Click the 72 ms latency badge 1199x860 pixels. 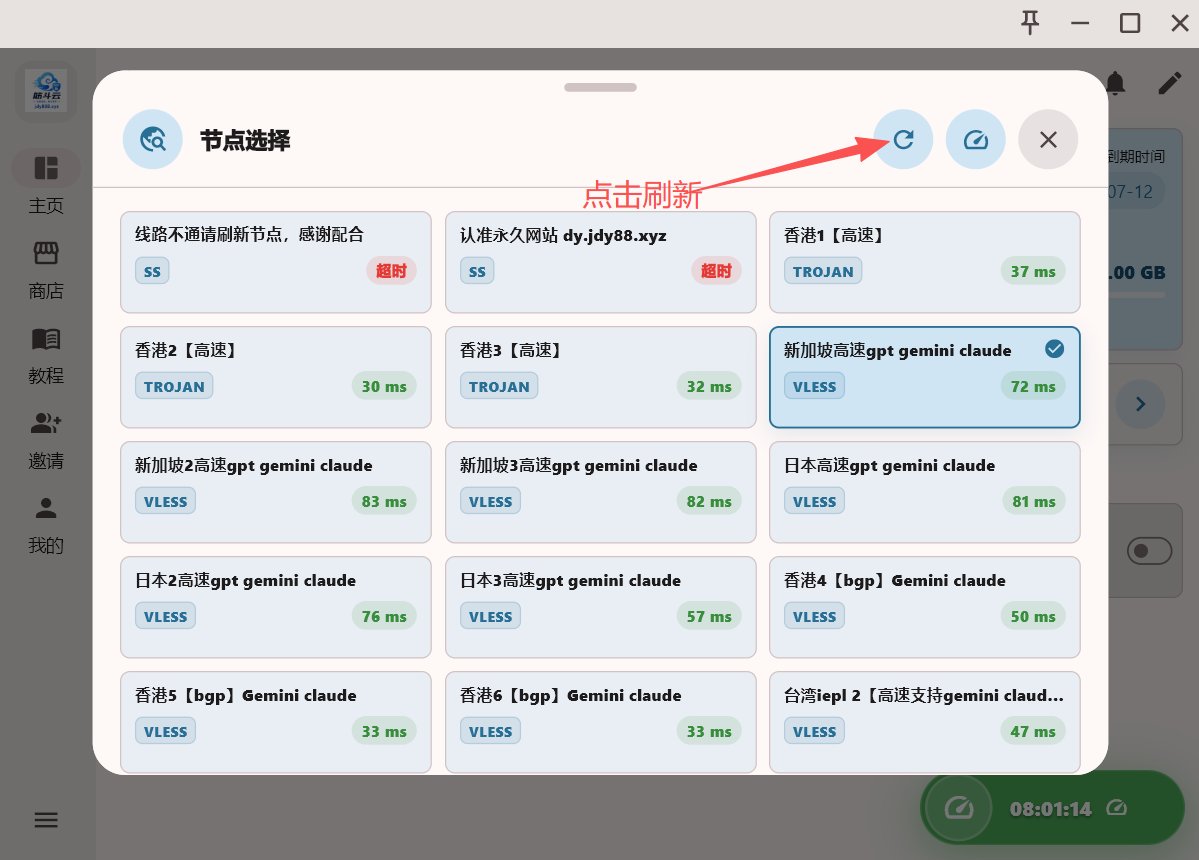pyautogui.click(x=1032, y=386)
